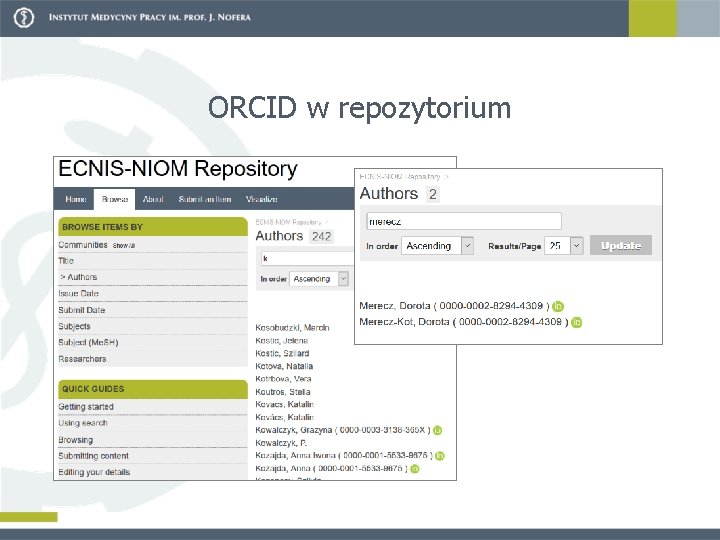Open author Kotrbova, Vera
The height and width of the screenshot is (540, 720).
coord(283,379)
